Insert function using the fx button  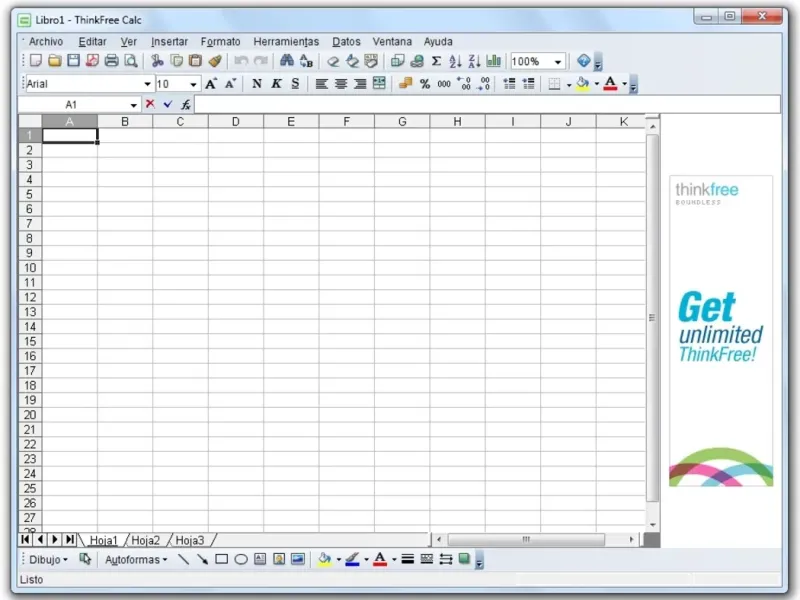tap(186, 105)
